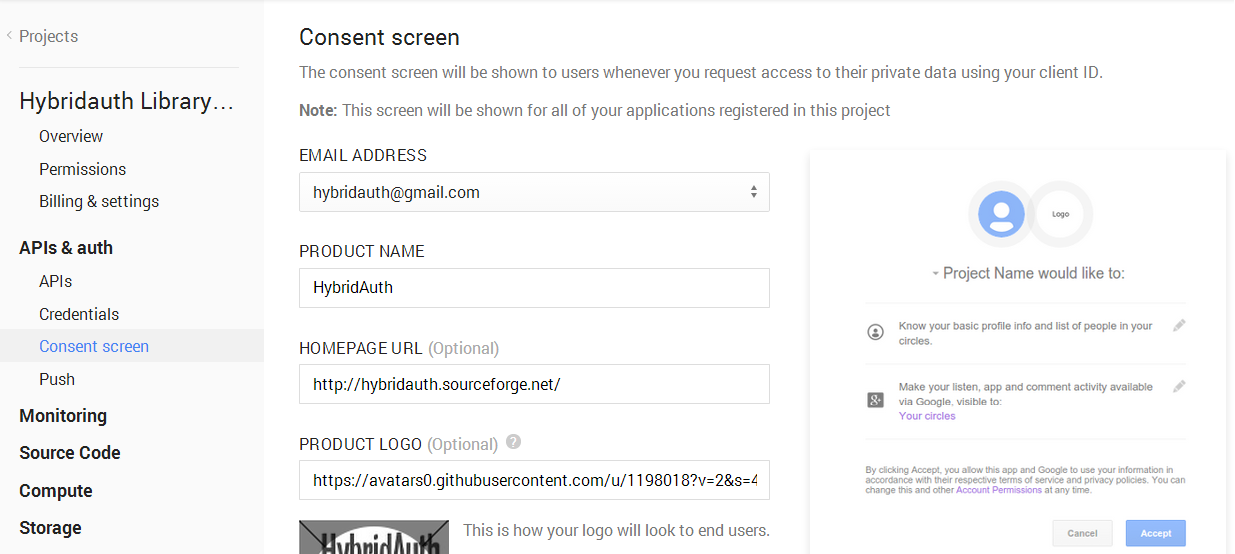
Task: Open the Account Permissions link
Action: coord(999,491)
